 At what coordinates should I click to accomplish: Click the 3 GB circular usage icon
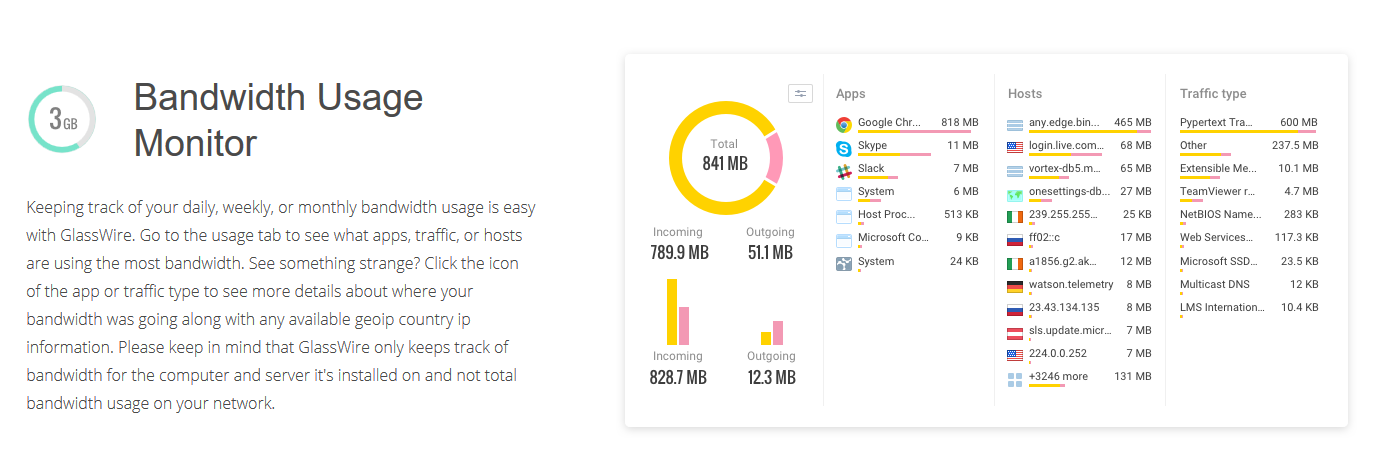[62, 120]
